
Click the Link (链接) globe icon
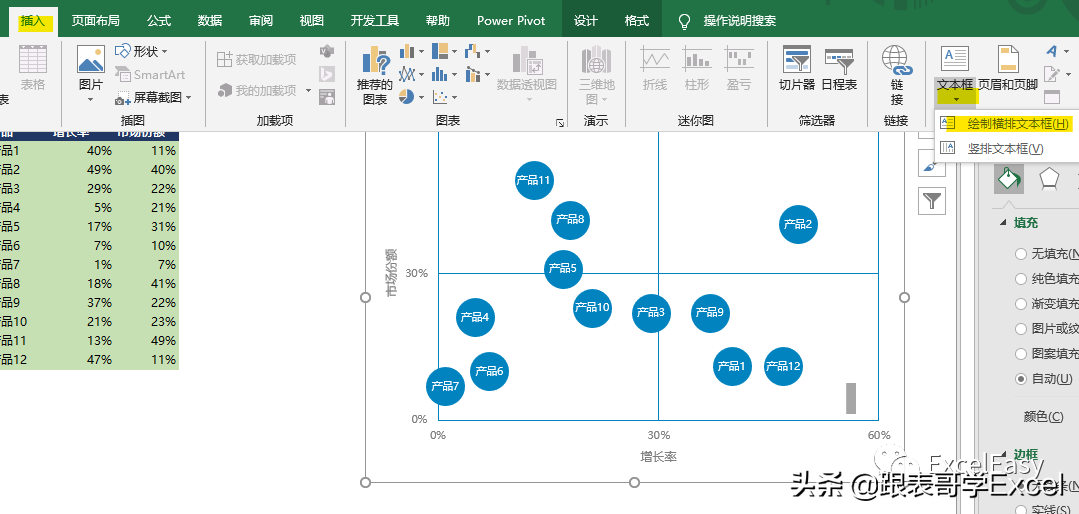(x=897, y=61)
